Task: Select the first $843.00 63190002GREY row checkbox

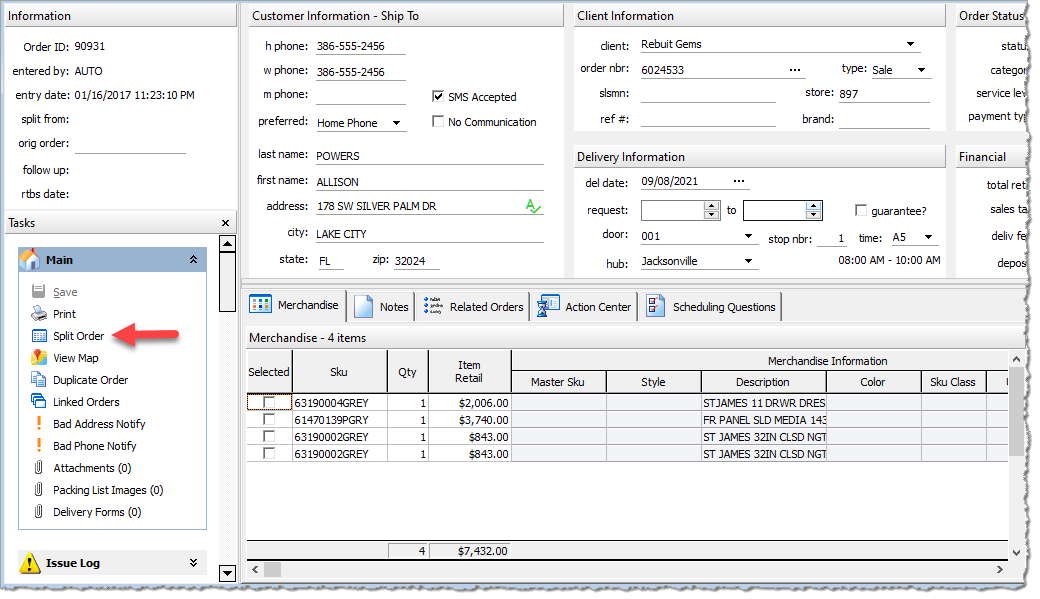Action: (x=269, y=436)
